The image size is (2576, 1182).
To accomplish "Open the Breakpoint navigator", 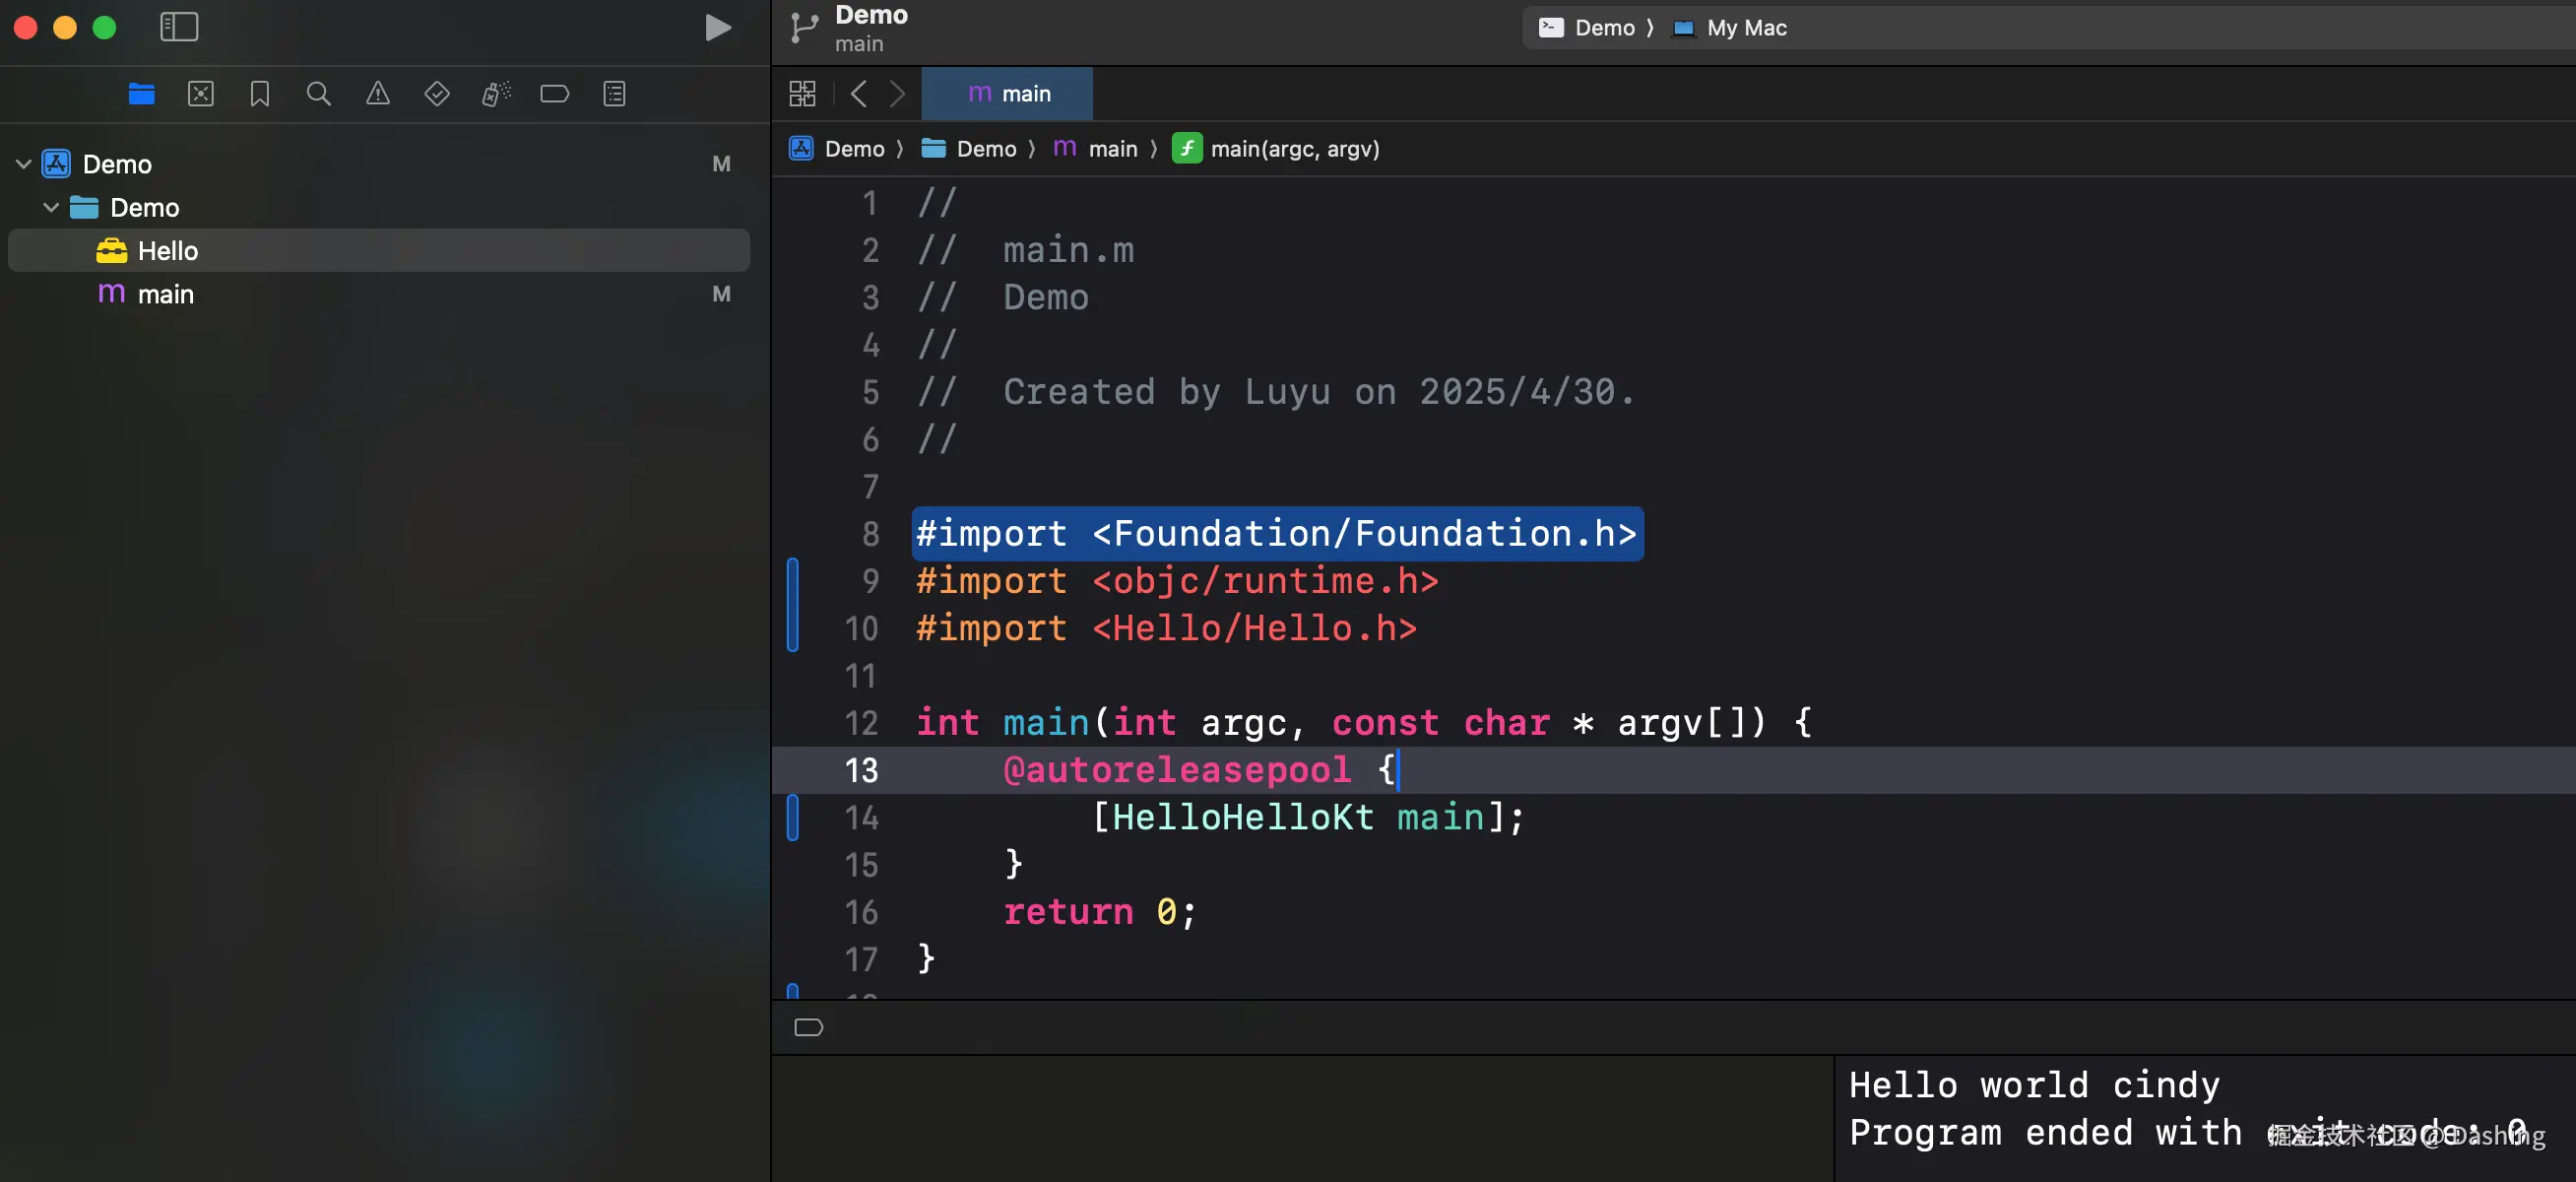I will (x=554, y=94).
